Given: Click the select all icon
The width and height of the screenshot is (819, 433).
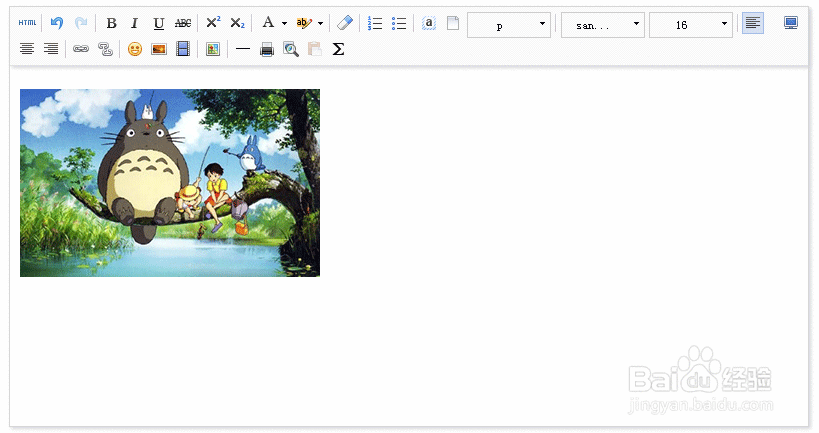Looking at the screenshot, I should (x=429, y=23).
